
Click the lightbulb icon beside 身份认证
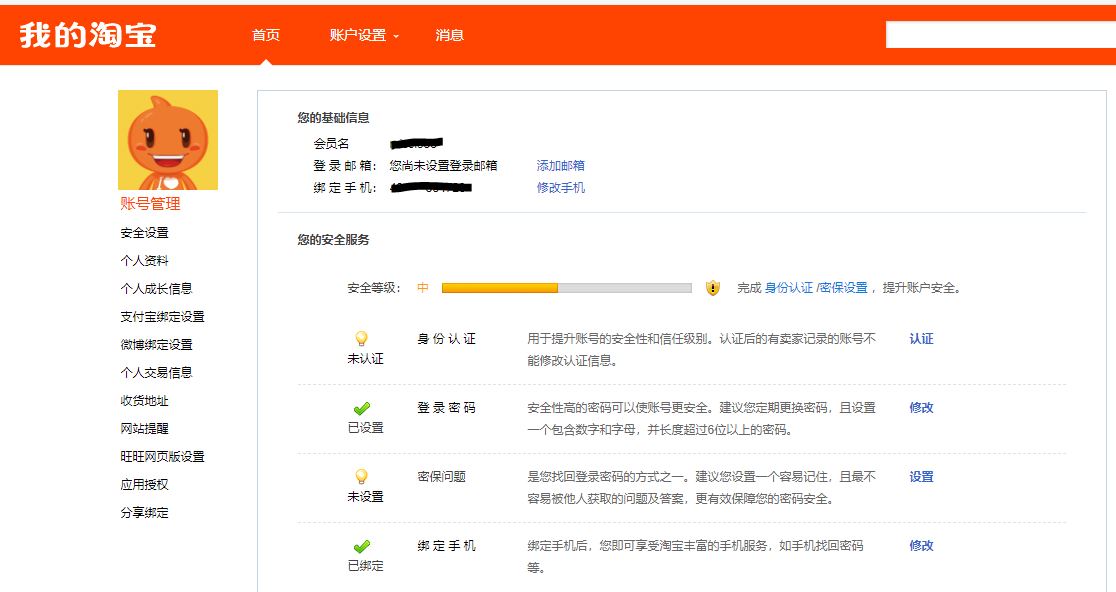pyautogui.click(x=362, y=339)
